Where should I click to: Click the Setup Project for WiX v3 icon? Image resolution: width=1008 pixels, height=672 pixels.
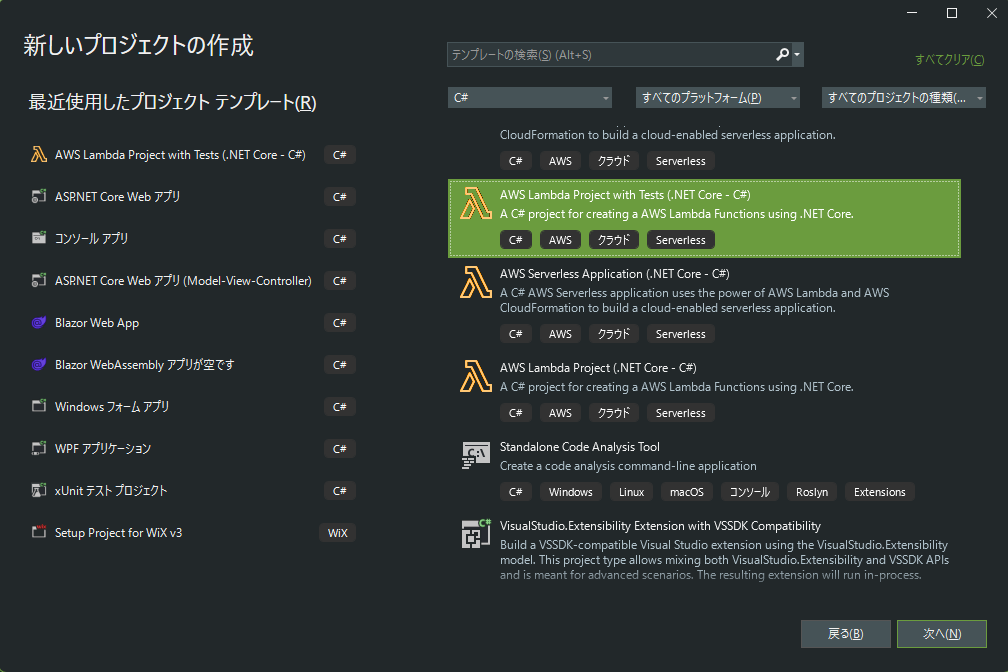pyautogui.click(x=39, y=532)
